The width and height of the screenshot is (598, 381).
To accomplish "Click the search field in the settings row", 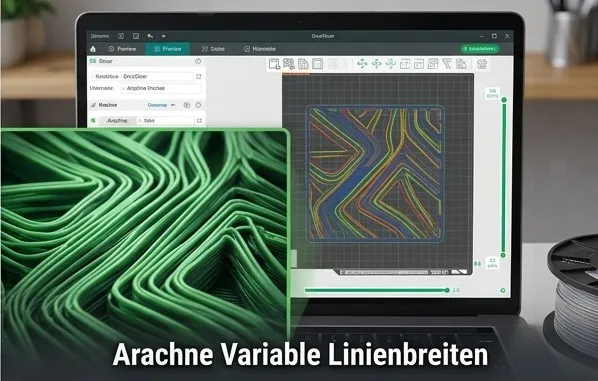I will [166, 121].
